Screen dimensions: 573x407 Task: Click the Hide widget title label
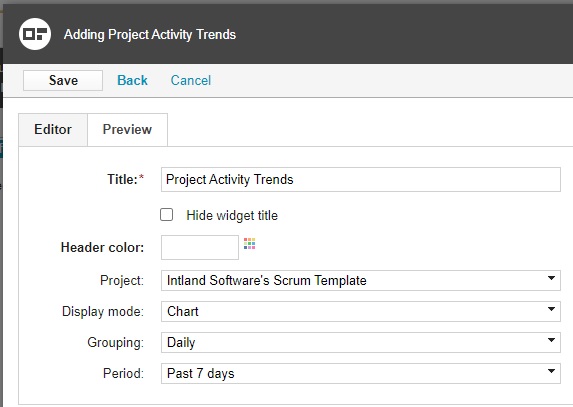(x=232, y=216)
